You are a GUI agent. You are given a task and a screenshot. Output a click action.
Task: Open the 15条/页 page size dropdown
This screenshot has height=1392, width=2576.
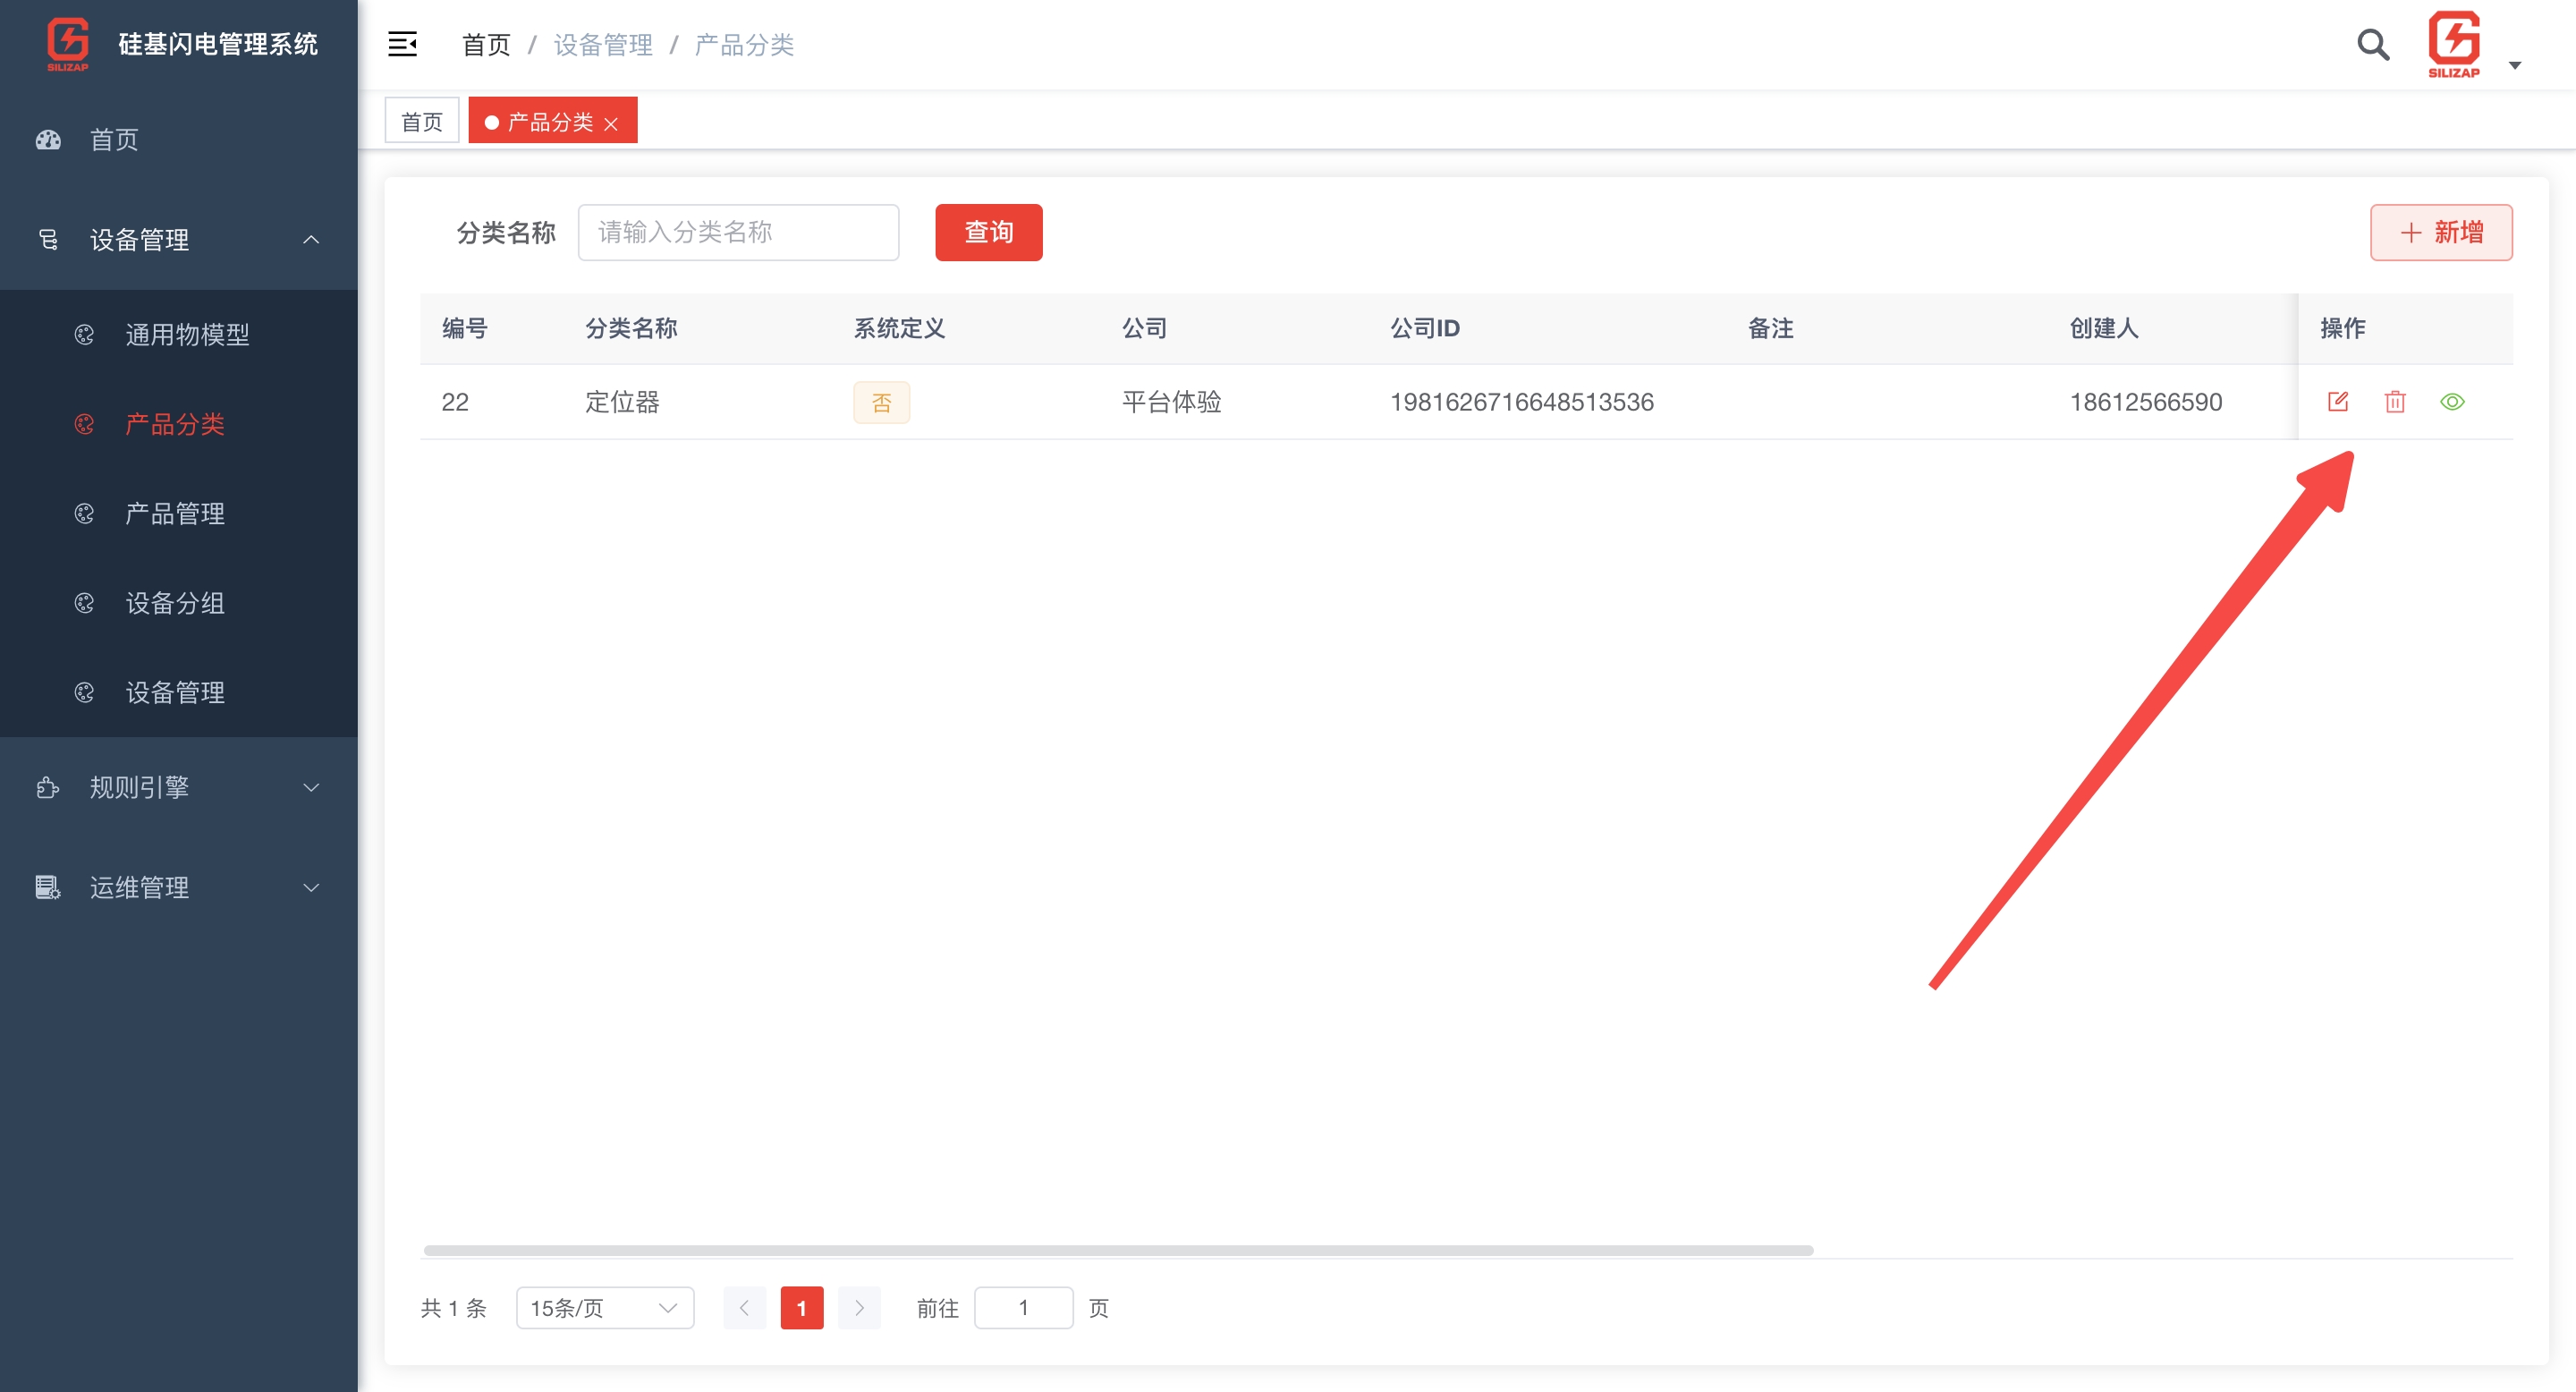click(604, 1307)
